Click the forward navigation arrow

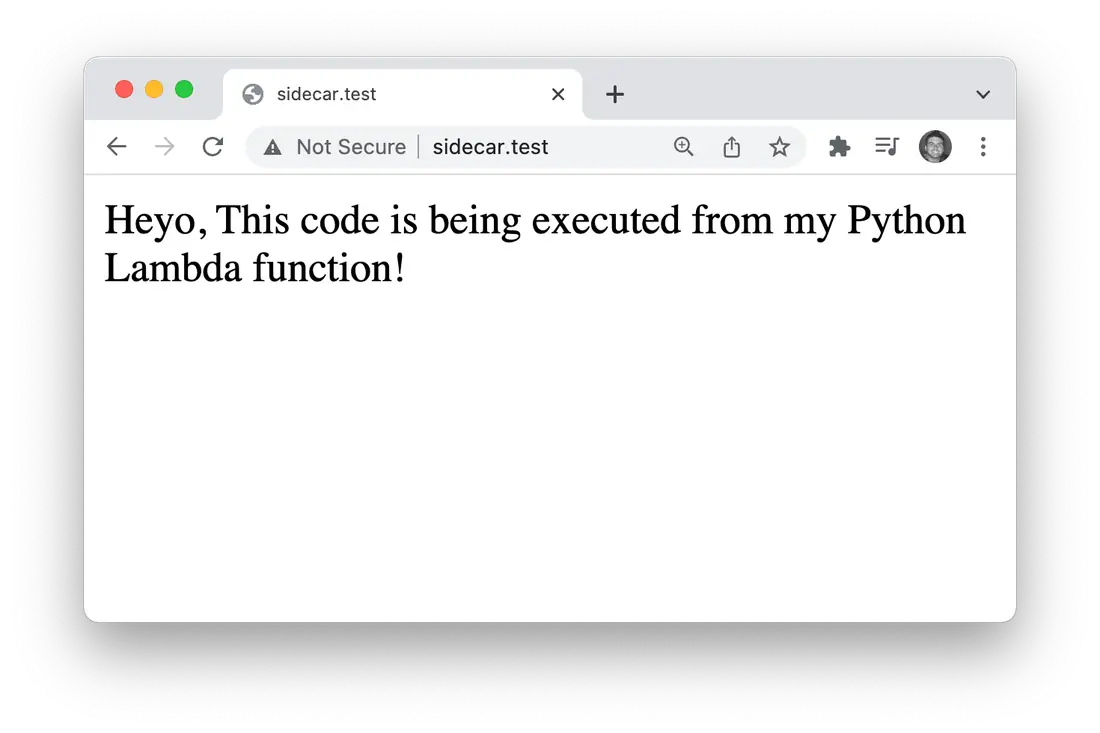(x=164, y=147)
